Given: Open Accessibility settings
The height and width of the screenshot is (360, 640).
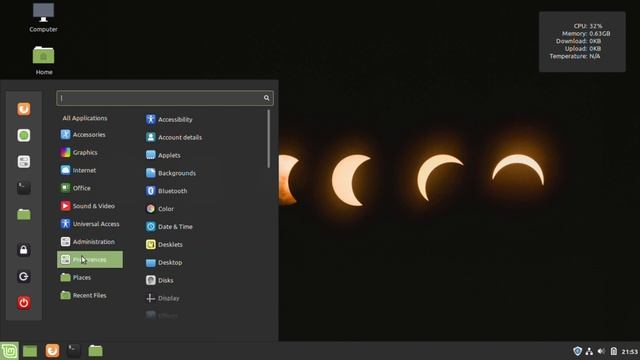Looking at the screenshot, I should pos(169,120).
